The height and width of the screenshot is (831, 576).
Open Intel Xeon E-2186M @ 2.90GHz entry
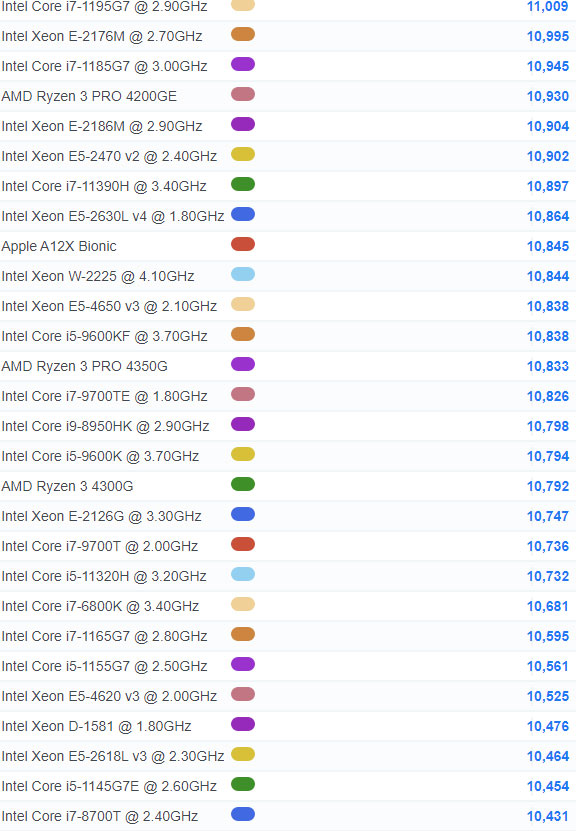pos(102,126)
